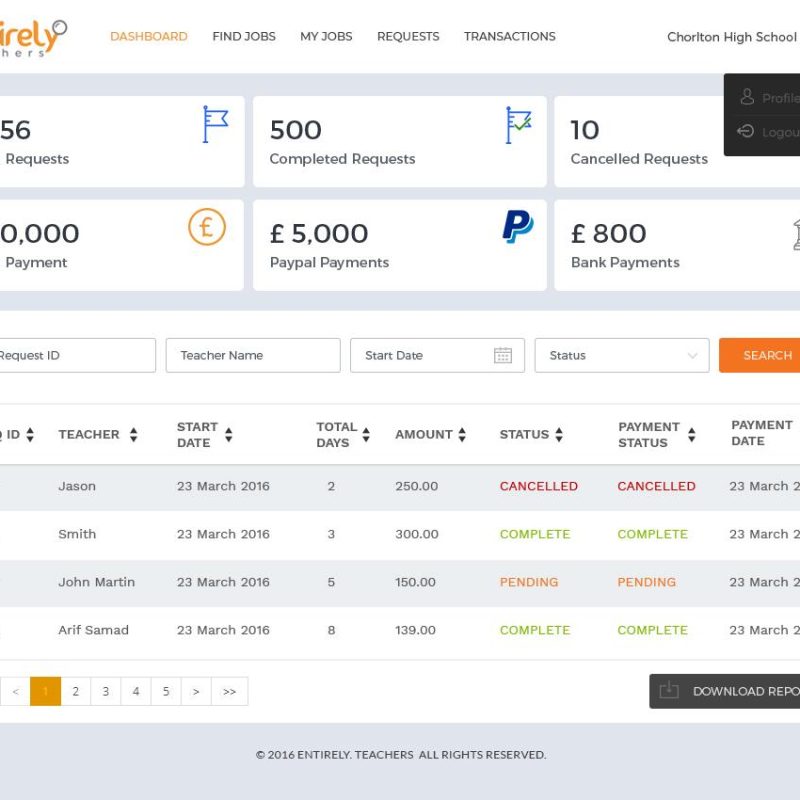Image resolution: width=800 pixels, height=800 pixels.
Task: Click the blue requests flag icon
Action: [x=215, y=125]
